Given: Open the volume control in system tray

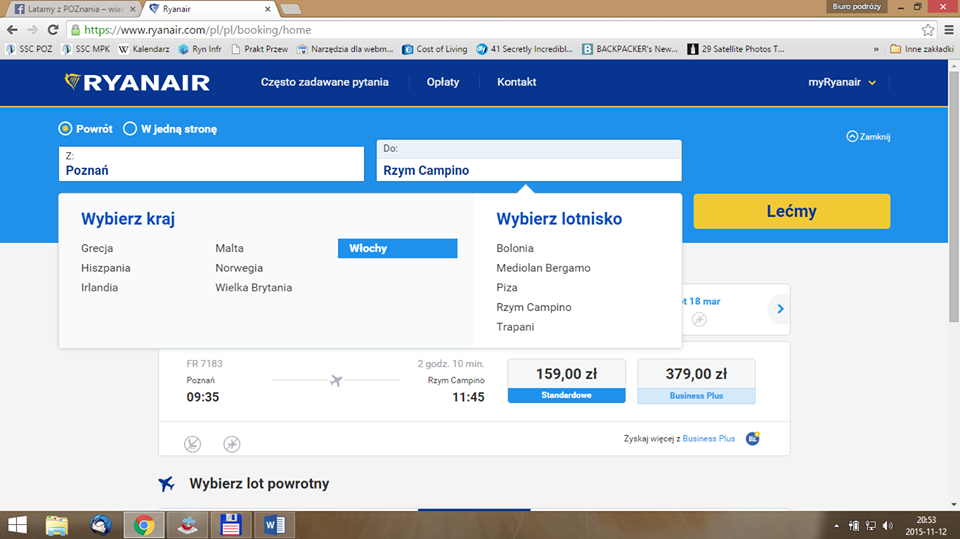Looking at the screenshot, I should [888, 526].
